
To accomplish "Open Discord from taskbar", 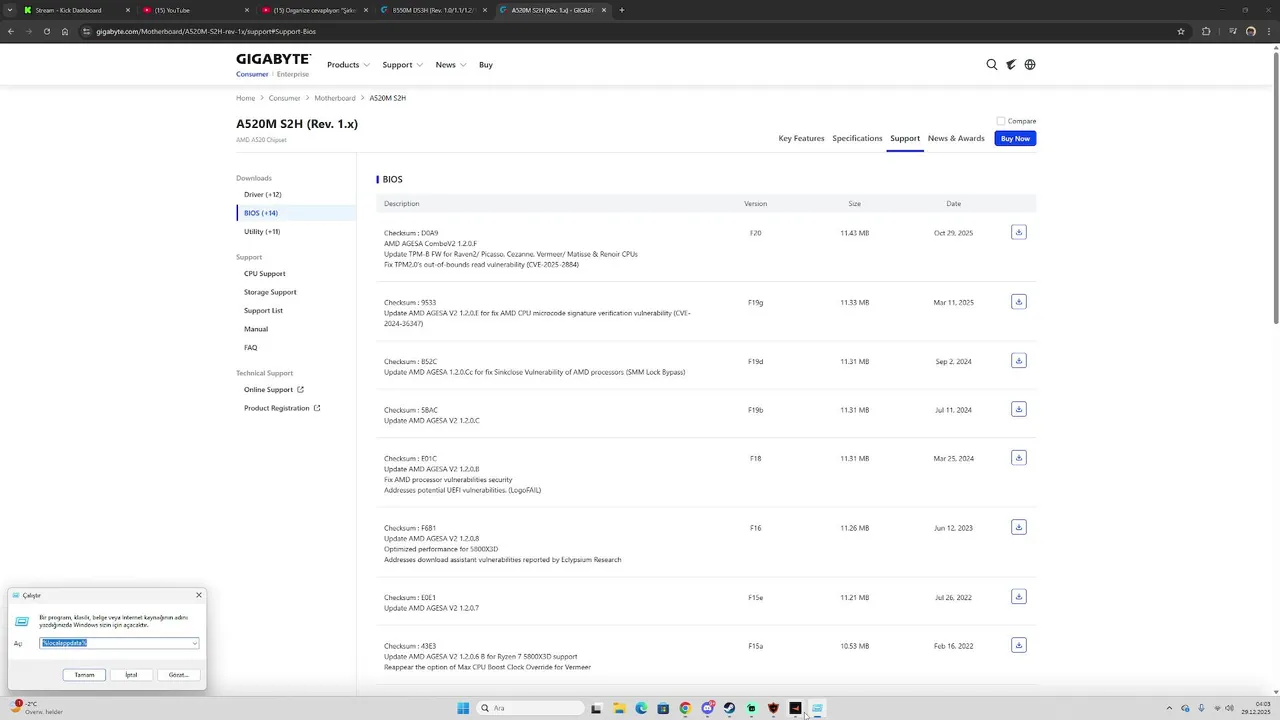I will [x=707, y=708].
